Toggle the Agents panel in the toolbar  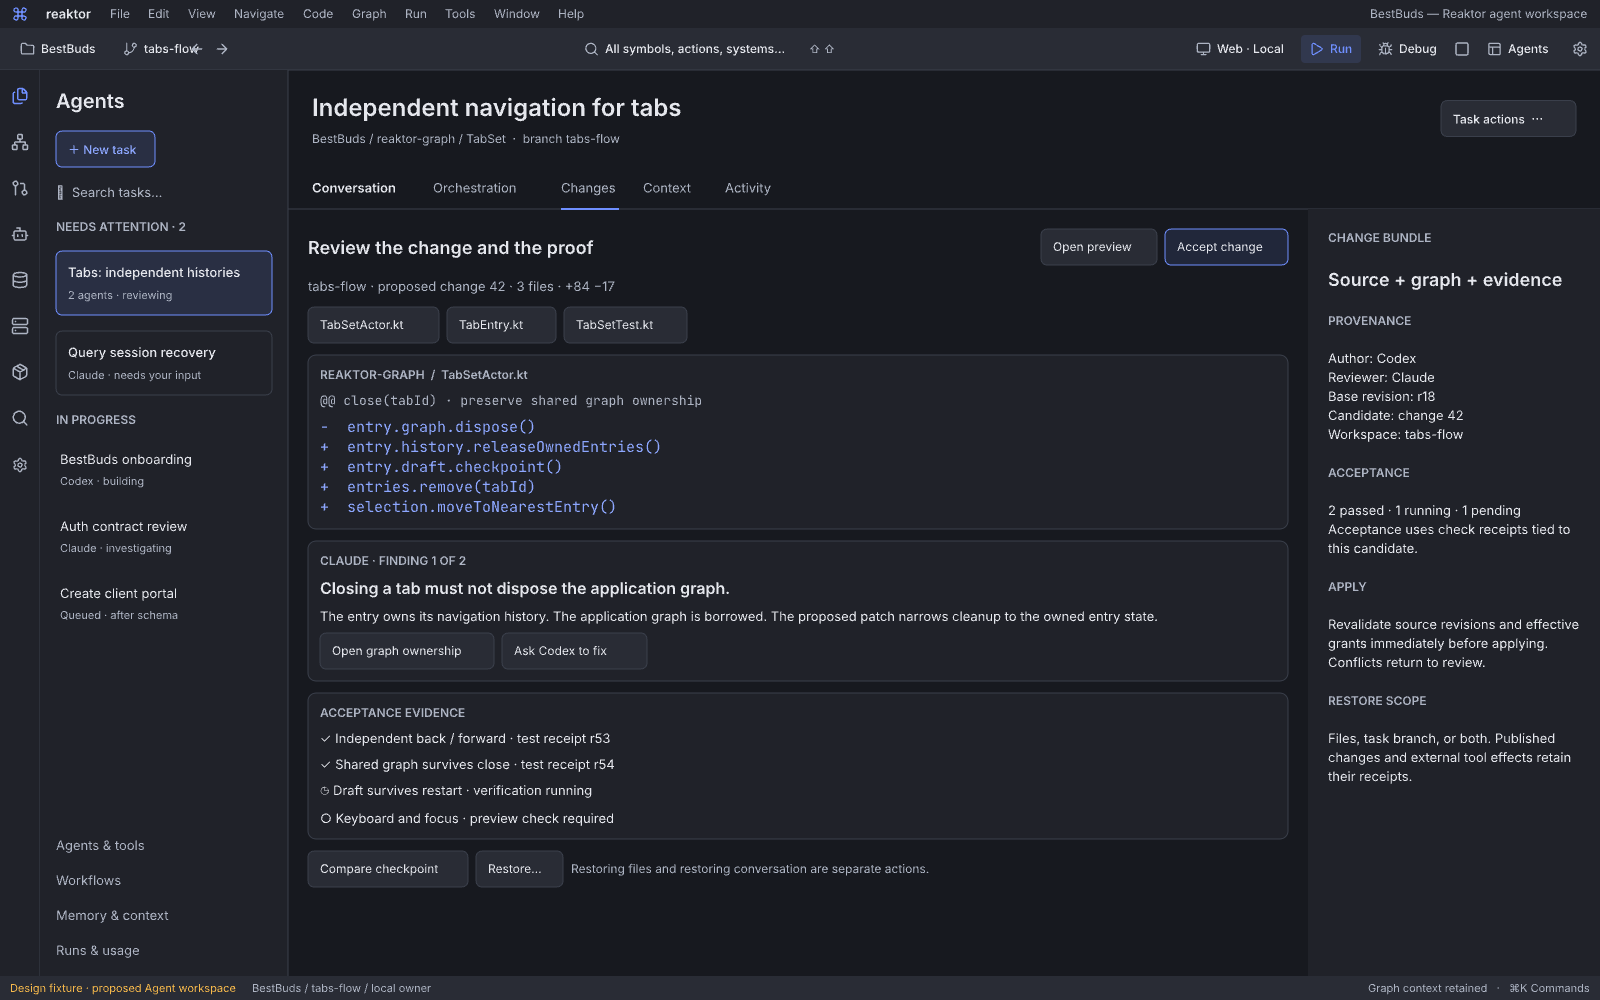point(1518,49)
